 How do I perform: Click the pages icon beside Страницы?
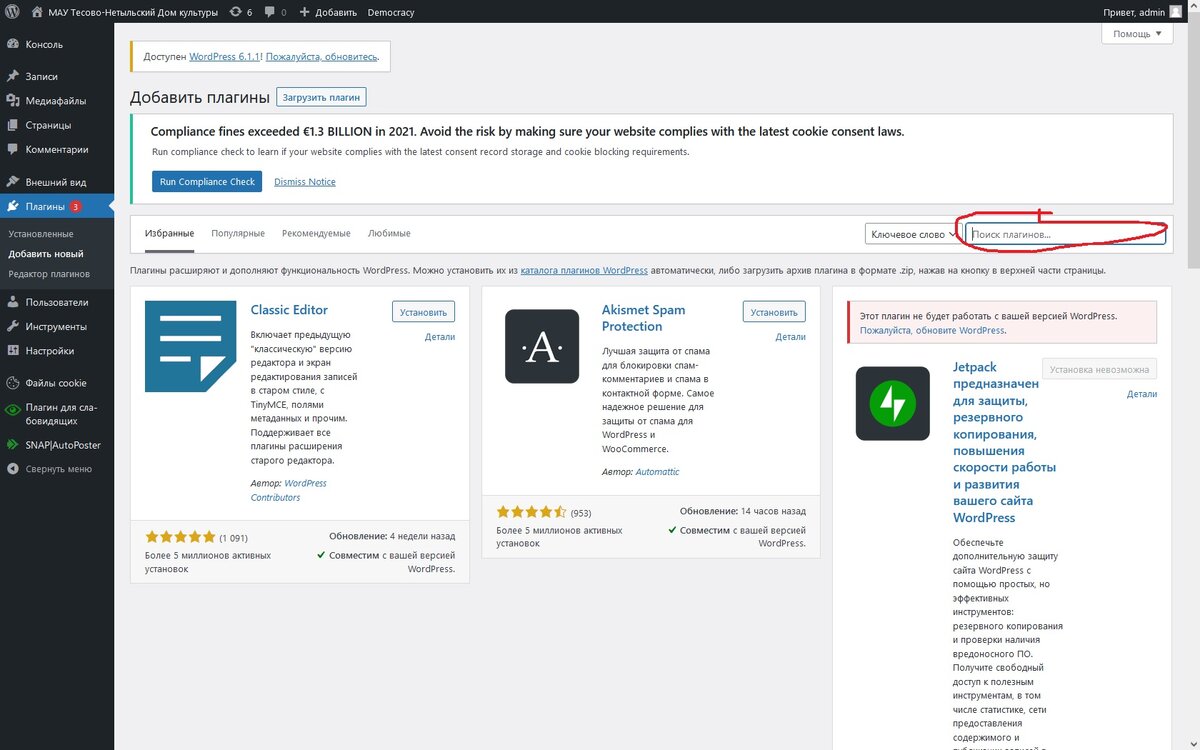(13, 125)
